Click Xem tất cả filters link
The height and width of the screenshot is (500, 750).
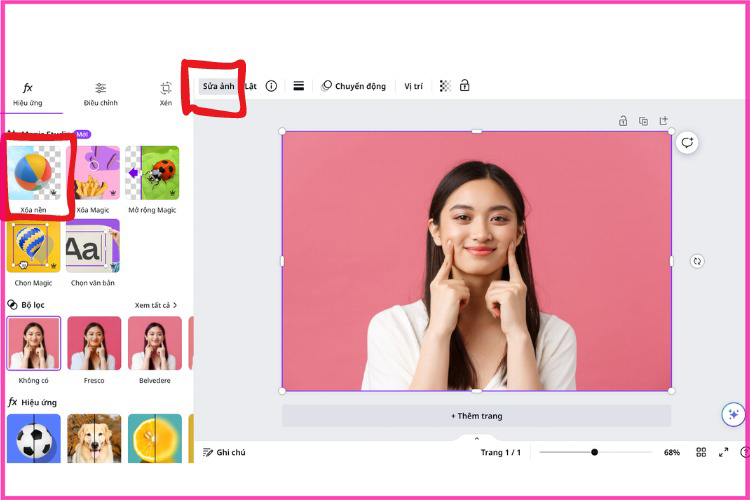coord(152,305)
